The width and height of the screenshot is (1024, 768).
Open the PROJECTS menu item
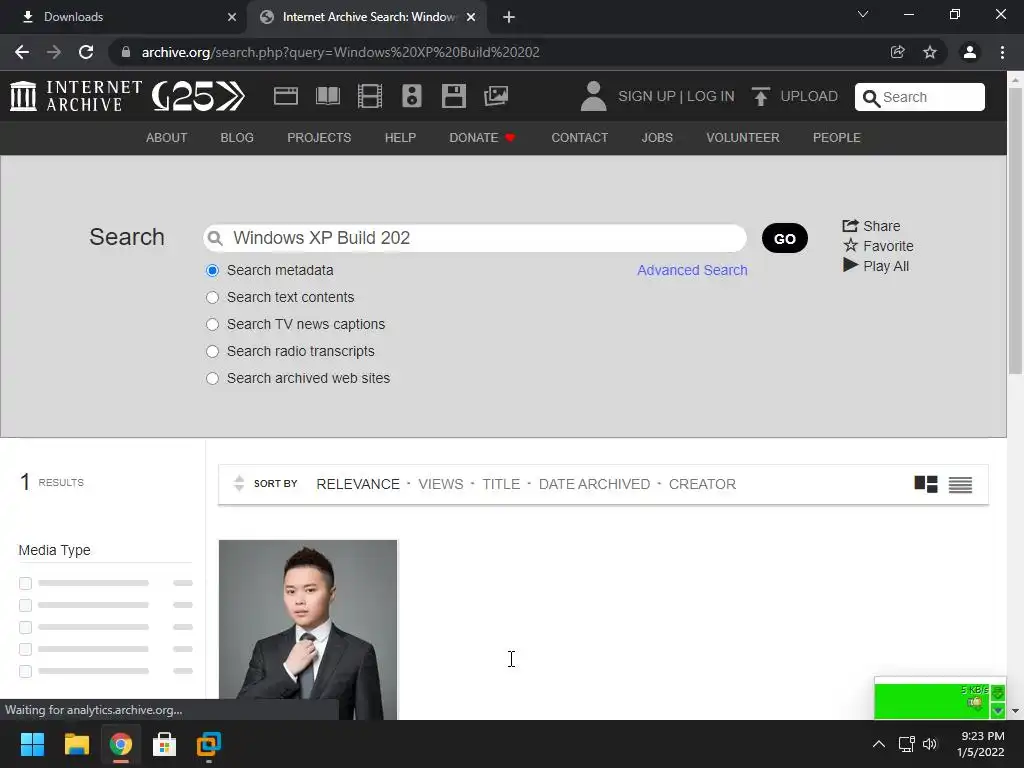click(x=319, y=138)
